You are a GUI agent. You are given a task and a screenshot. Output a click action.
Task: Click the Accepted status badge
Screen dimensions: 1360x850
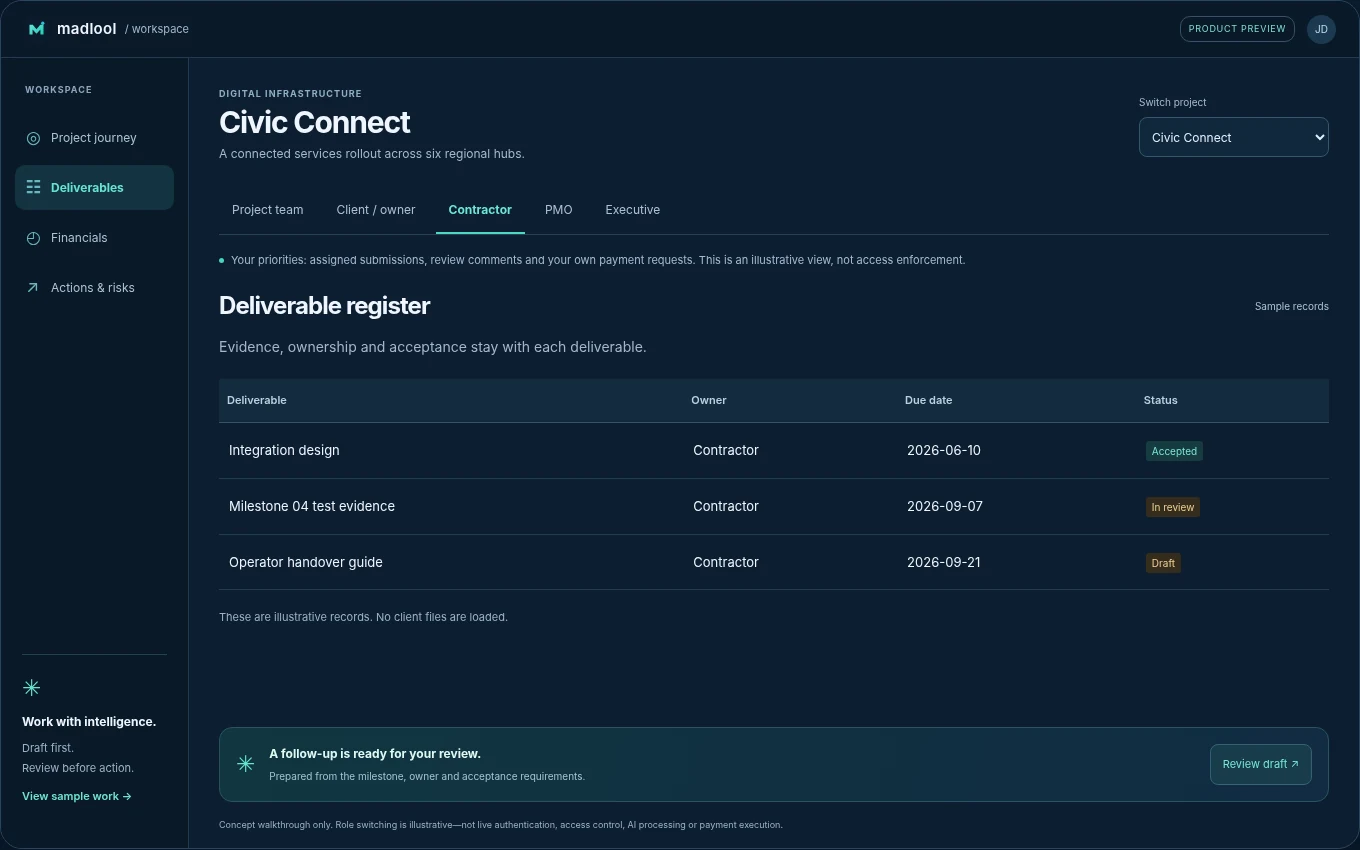point(1174,451)
